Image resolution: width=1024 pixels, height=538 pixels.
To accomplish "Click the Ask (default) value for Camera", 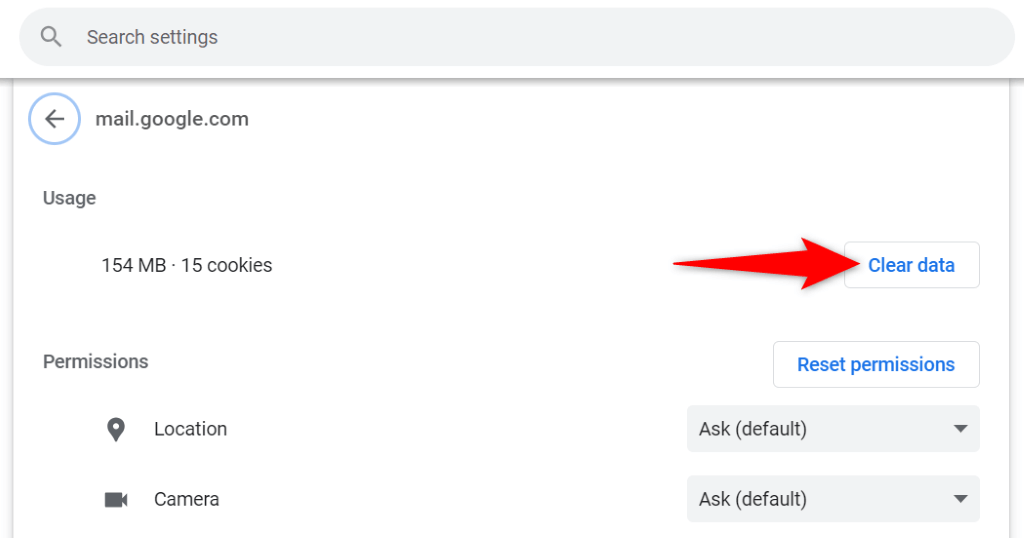I will 752,499.
